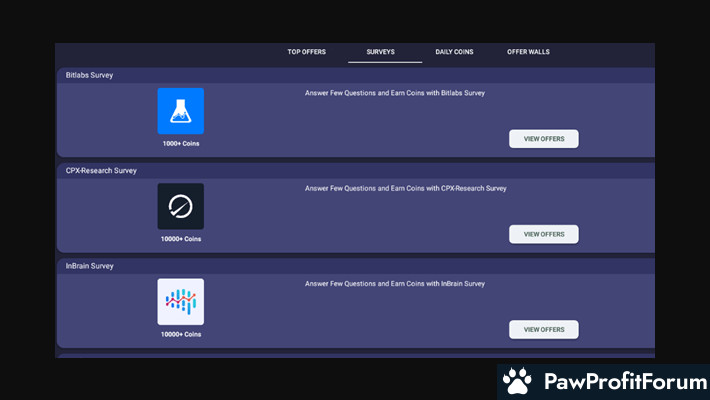Screen dimensions: 710x400
Task: View offers for CPX-Research Survey
Action: pyautogui.click(x=543, y=234)
